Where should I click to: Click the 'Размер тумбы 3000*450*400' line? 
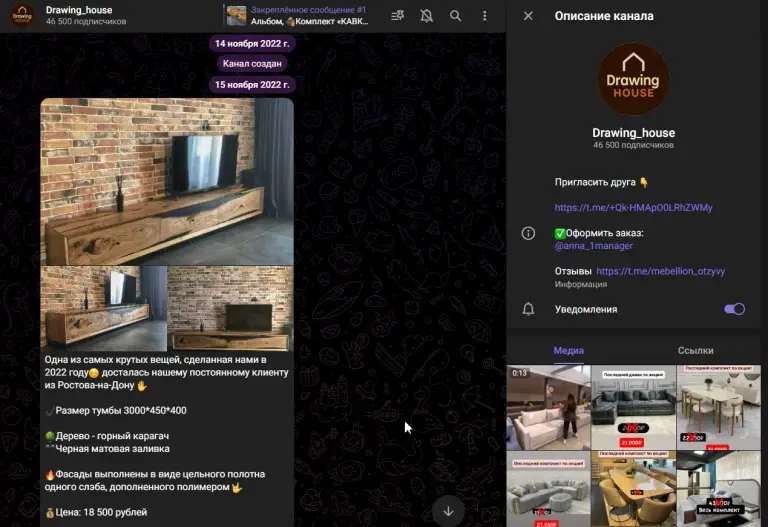click(x=121, y=410)
